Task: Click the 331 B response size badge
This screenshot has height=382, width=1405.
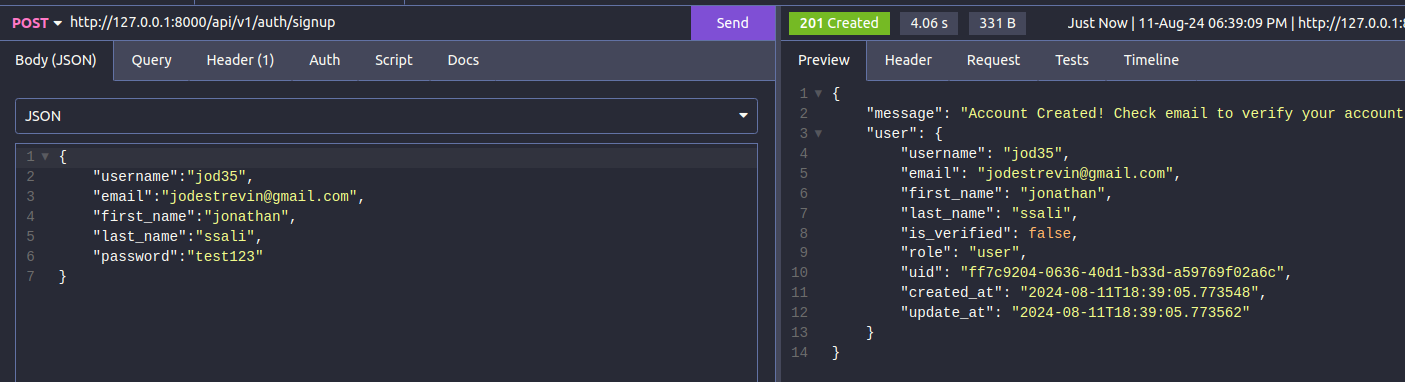Action: coord(997,23)
